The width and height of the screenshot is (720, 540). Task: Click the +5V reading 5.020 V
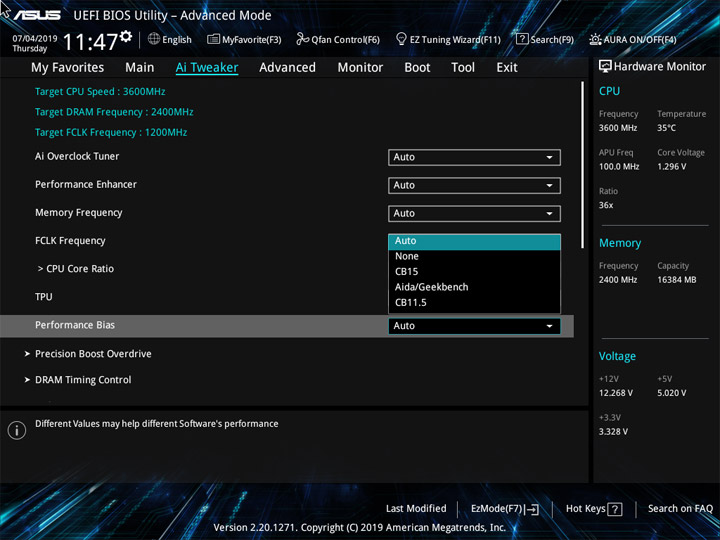pos(672,394)
